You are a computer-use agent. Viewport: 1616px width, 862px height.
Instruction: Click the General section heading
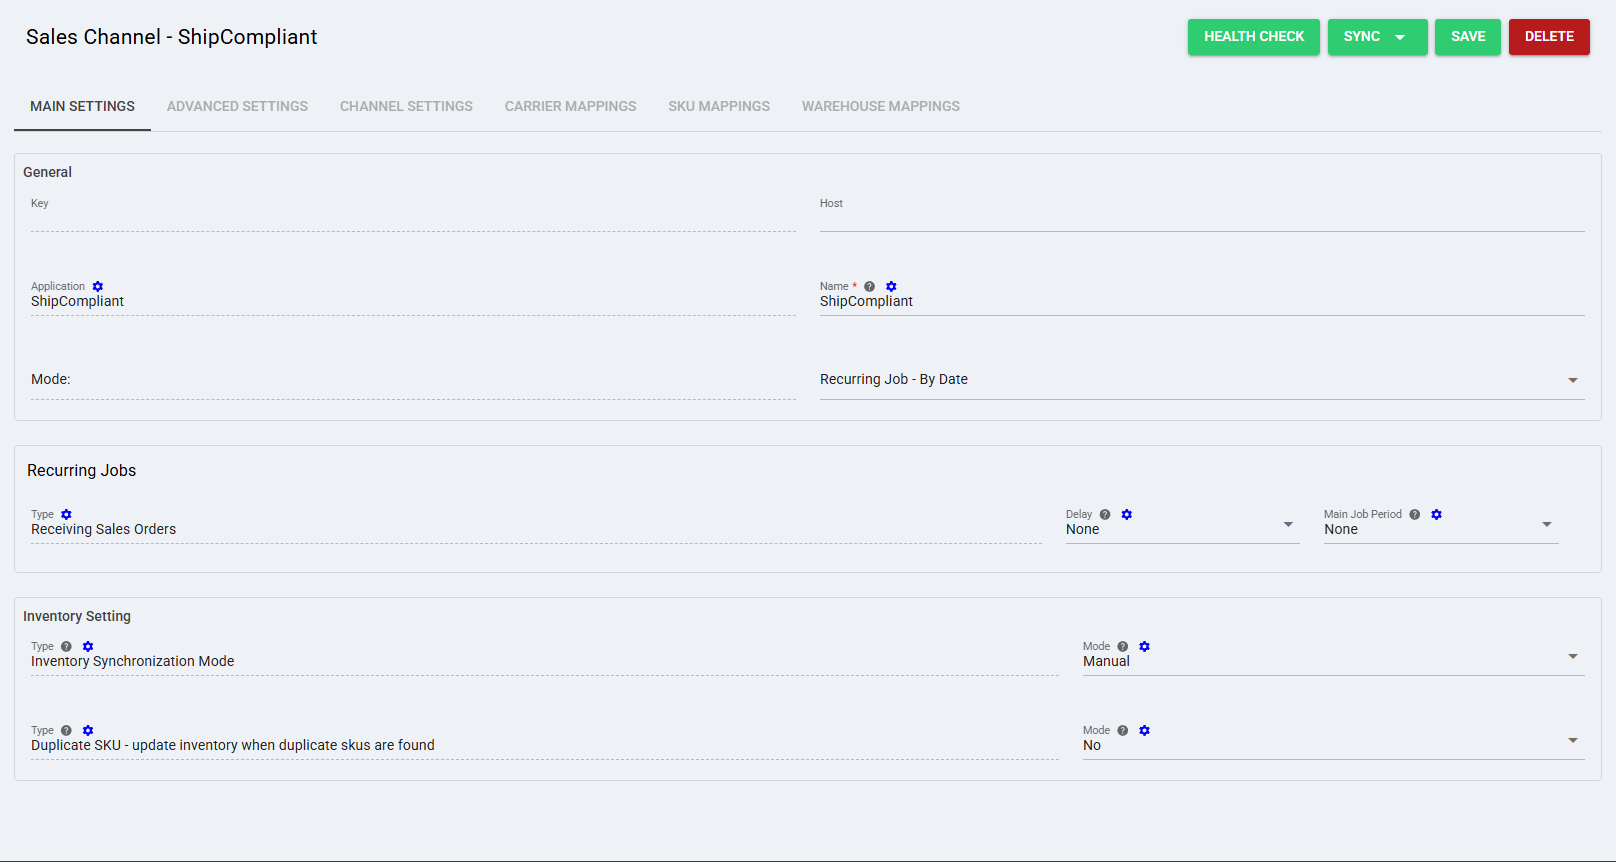(48, 172)
